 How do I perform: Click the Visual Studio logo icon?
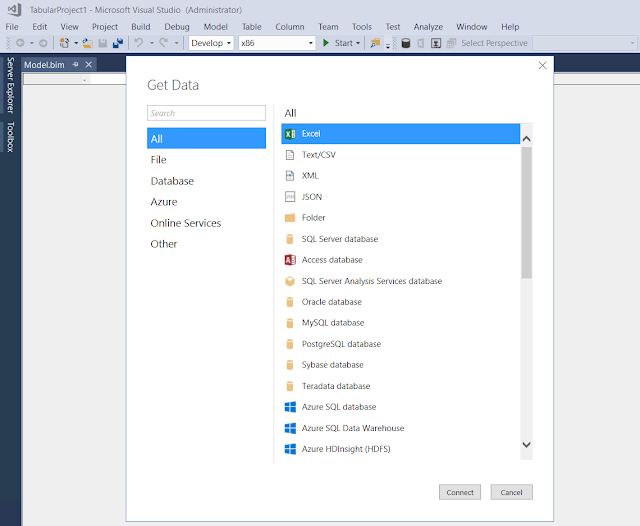pos(14,9)
